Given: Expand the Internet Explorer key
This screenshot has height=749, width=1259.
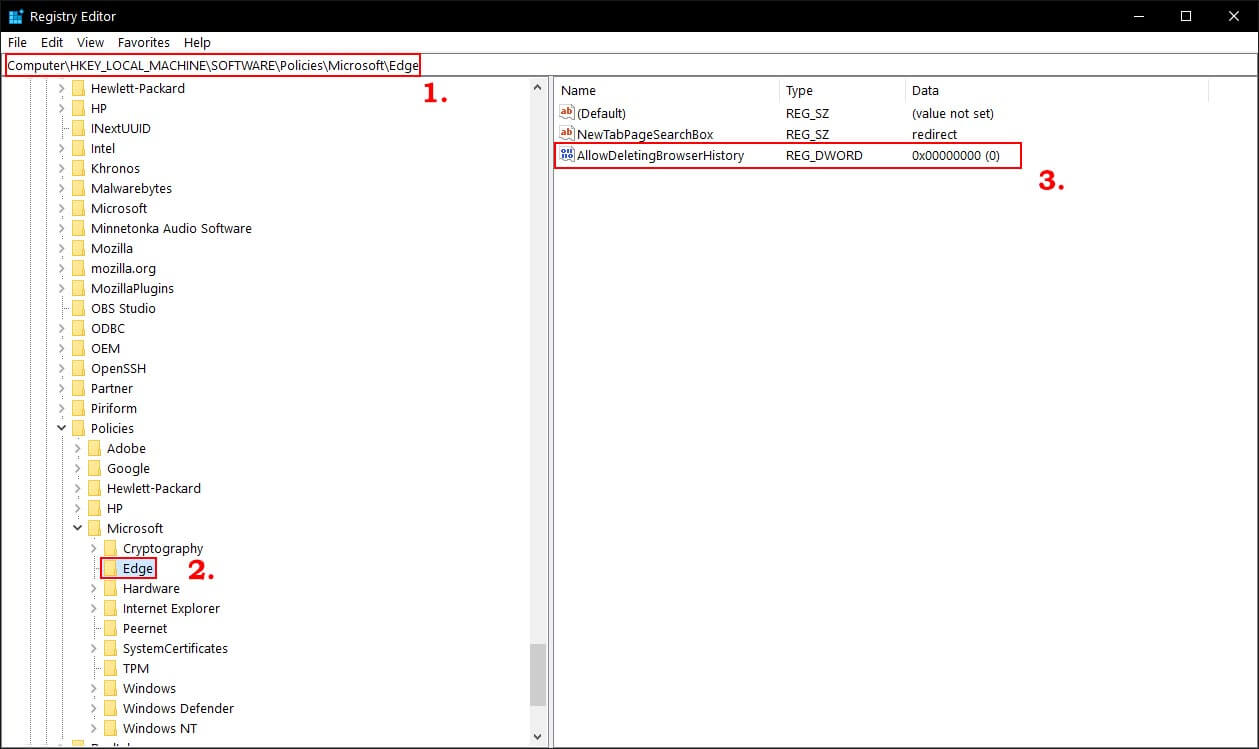Looking at the screenshot, I should click(x=94, y=608).
